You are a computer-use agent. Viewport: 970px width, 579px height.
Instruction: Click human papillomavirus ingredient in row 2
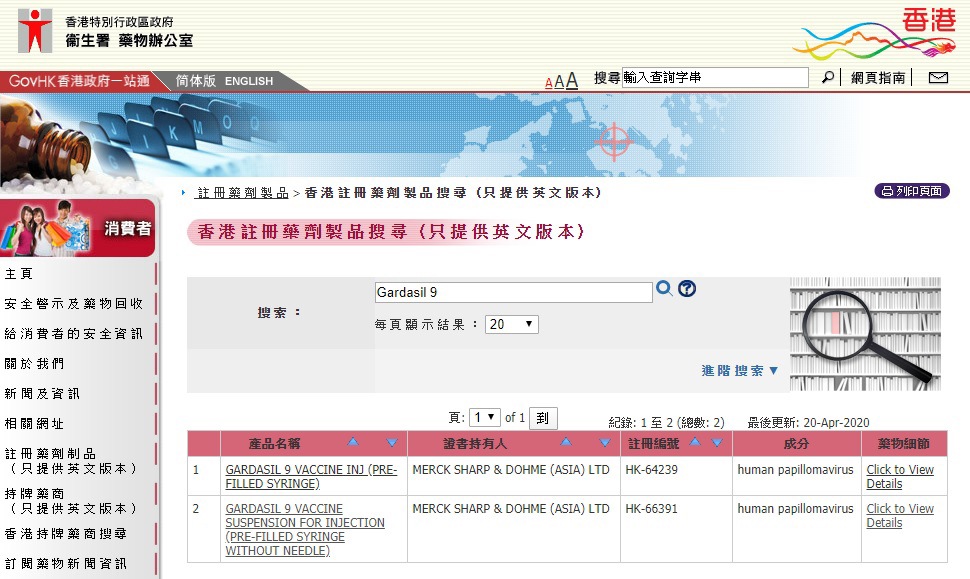[795, 508]
